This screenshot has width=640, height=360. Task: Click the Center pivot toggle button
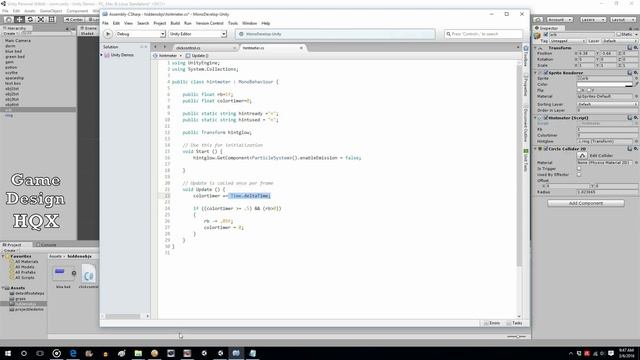74,19
